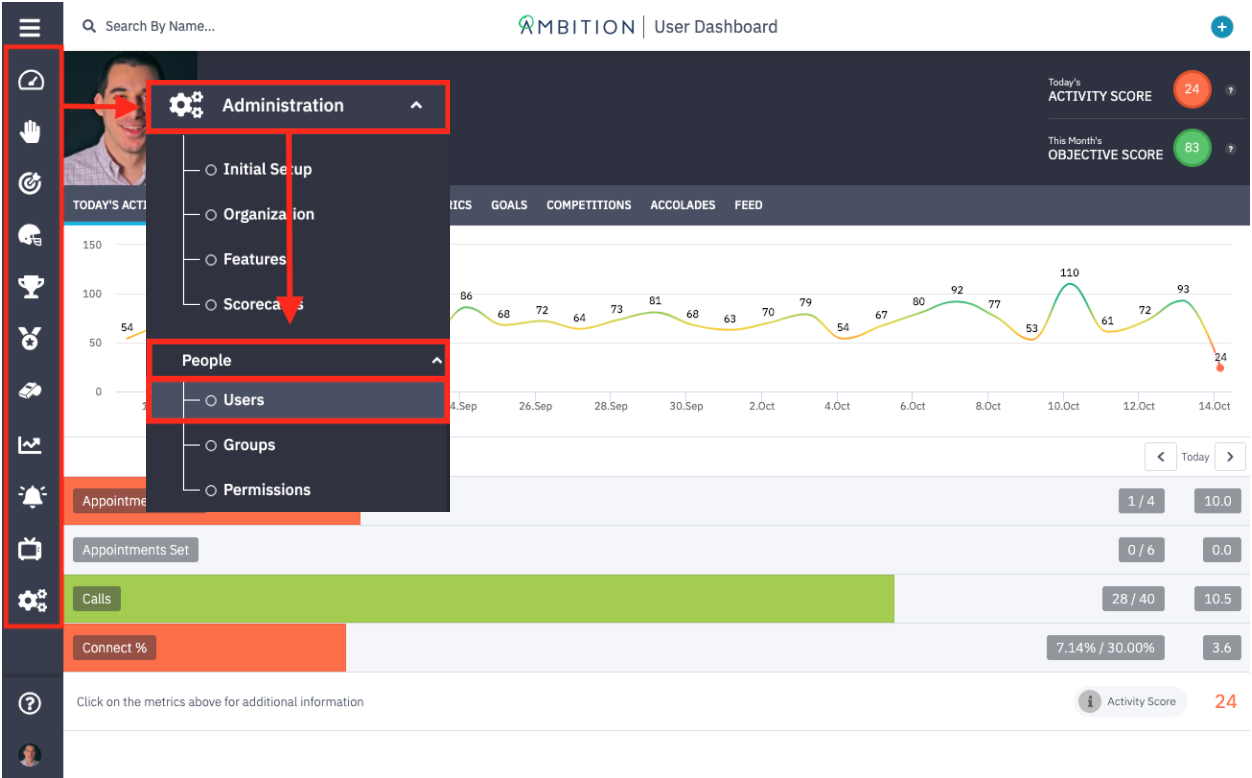
Task: Open the Administration gears sidebar icon
Action: (32, 600)
